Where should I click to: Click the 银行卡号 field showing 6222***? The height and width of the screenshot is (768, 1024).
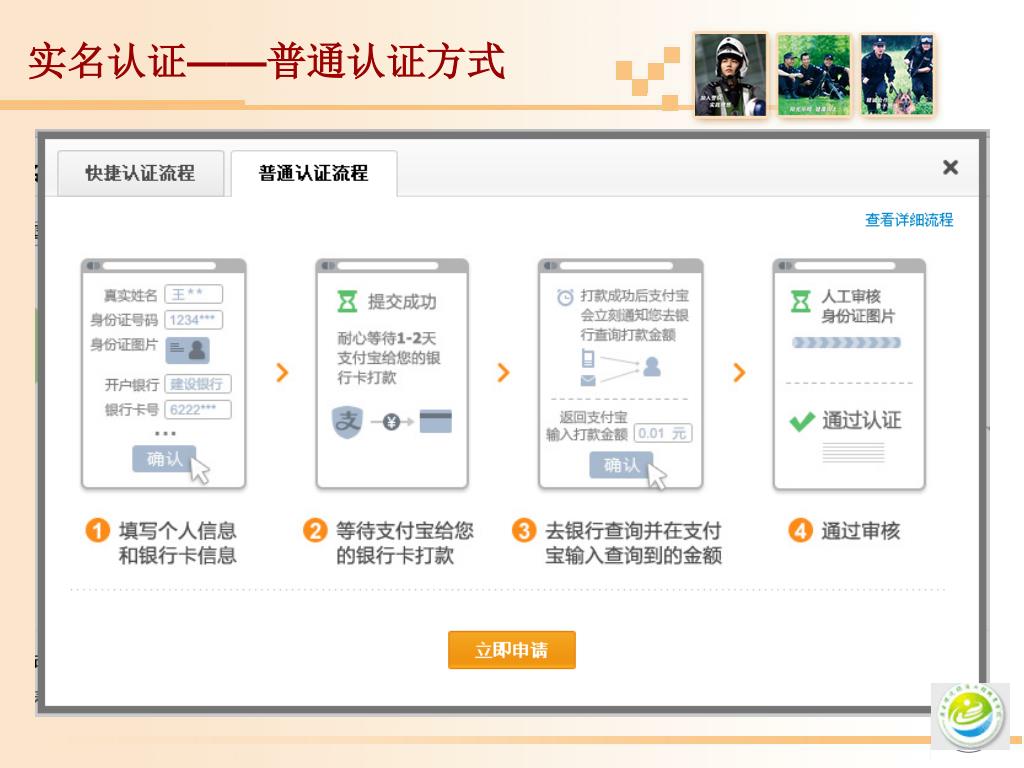197,409
